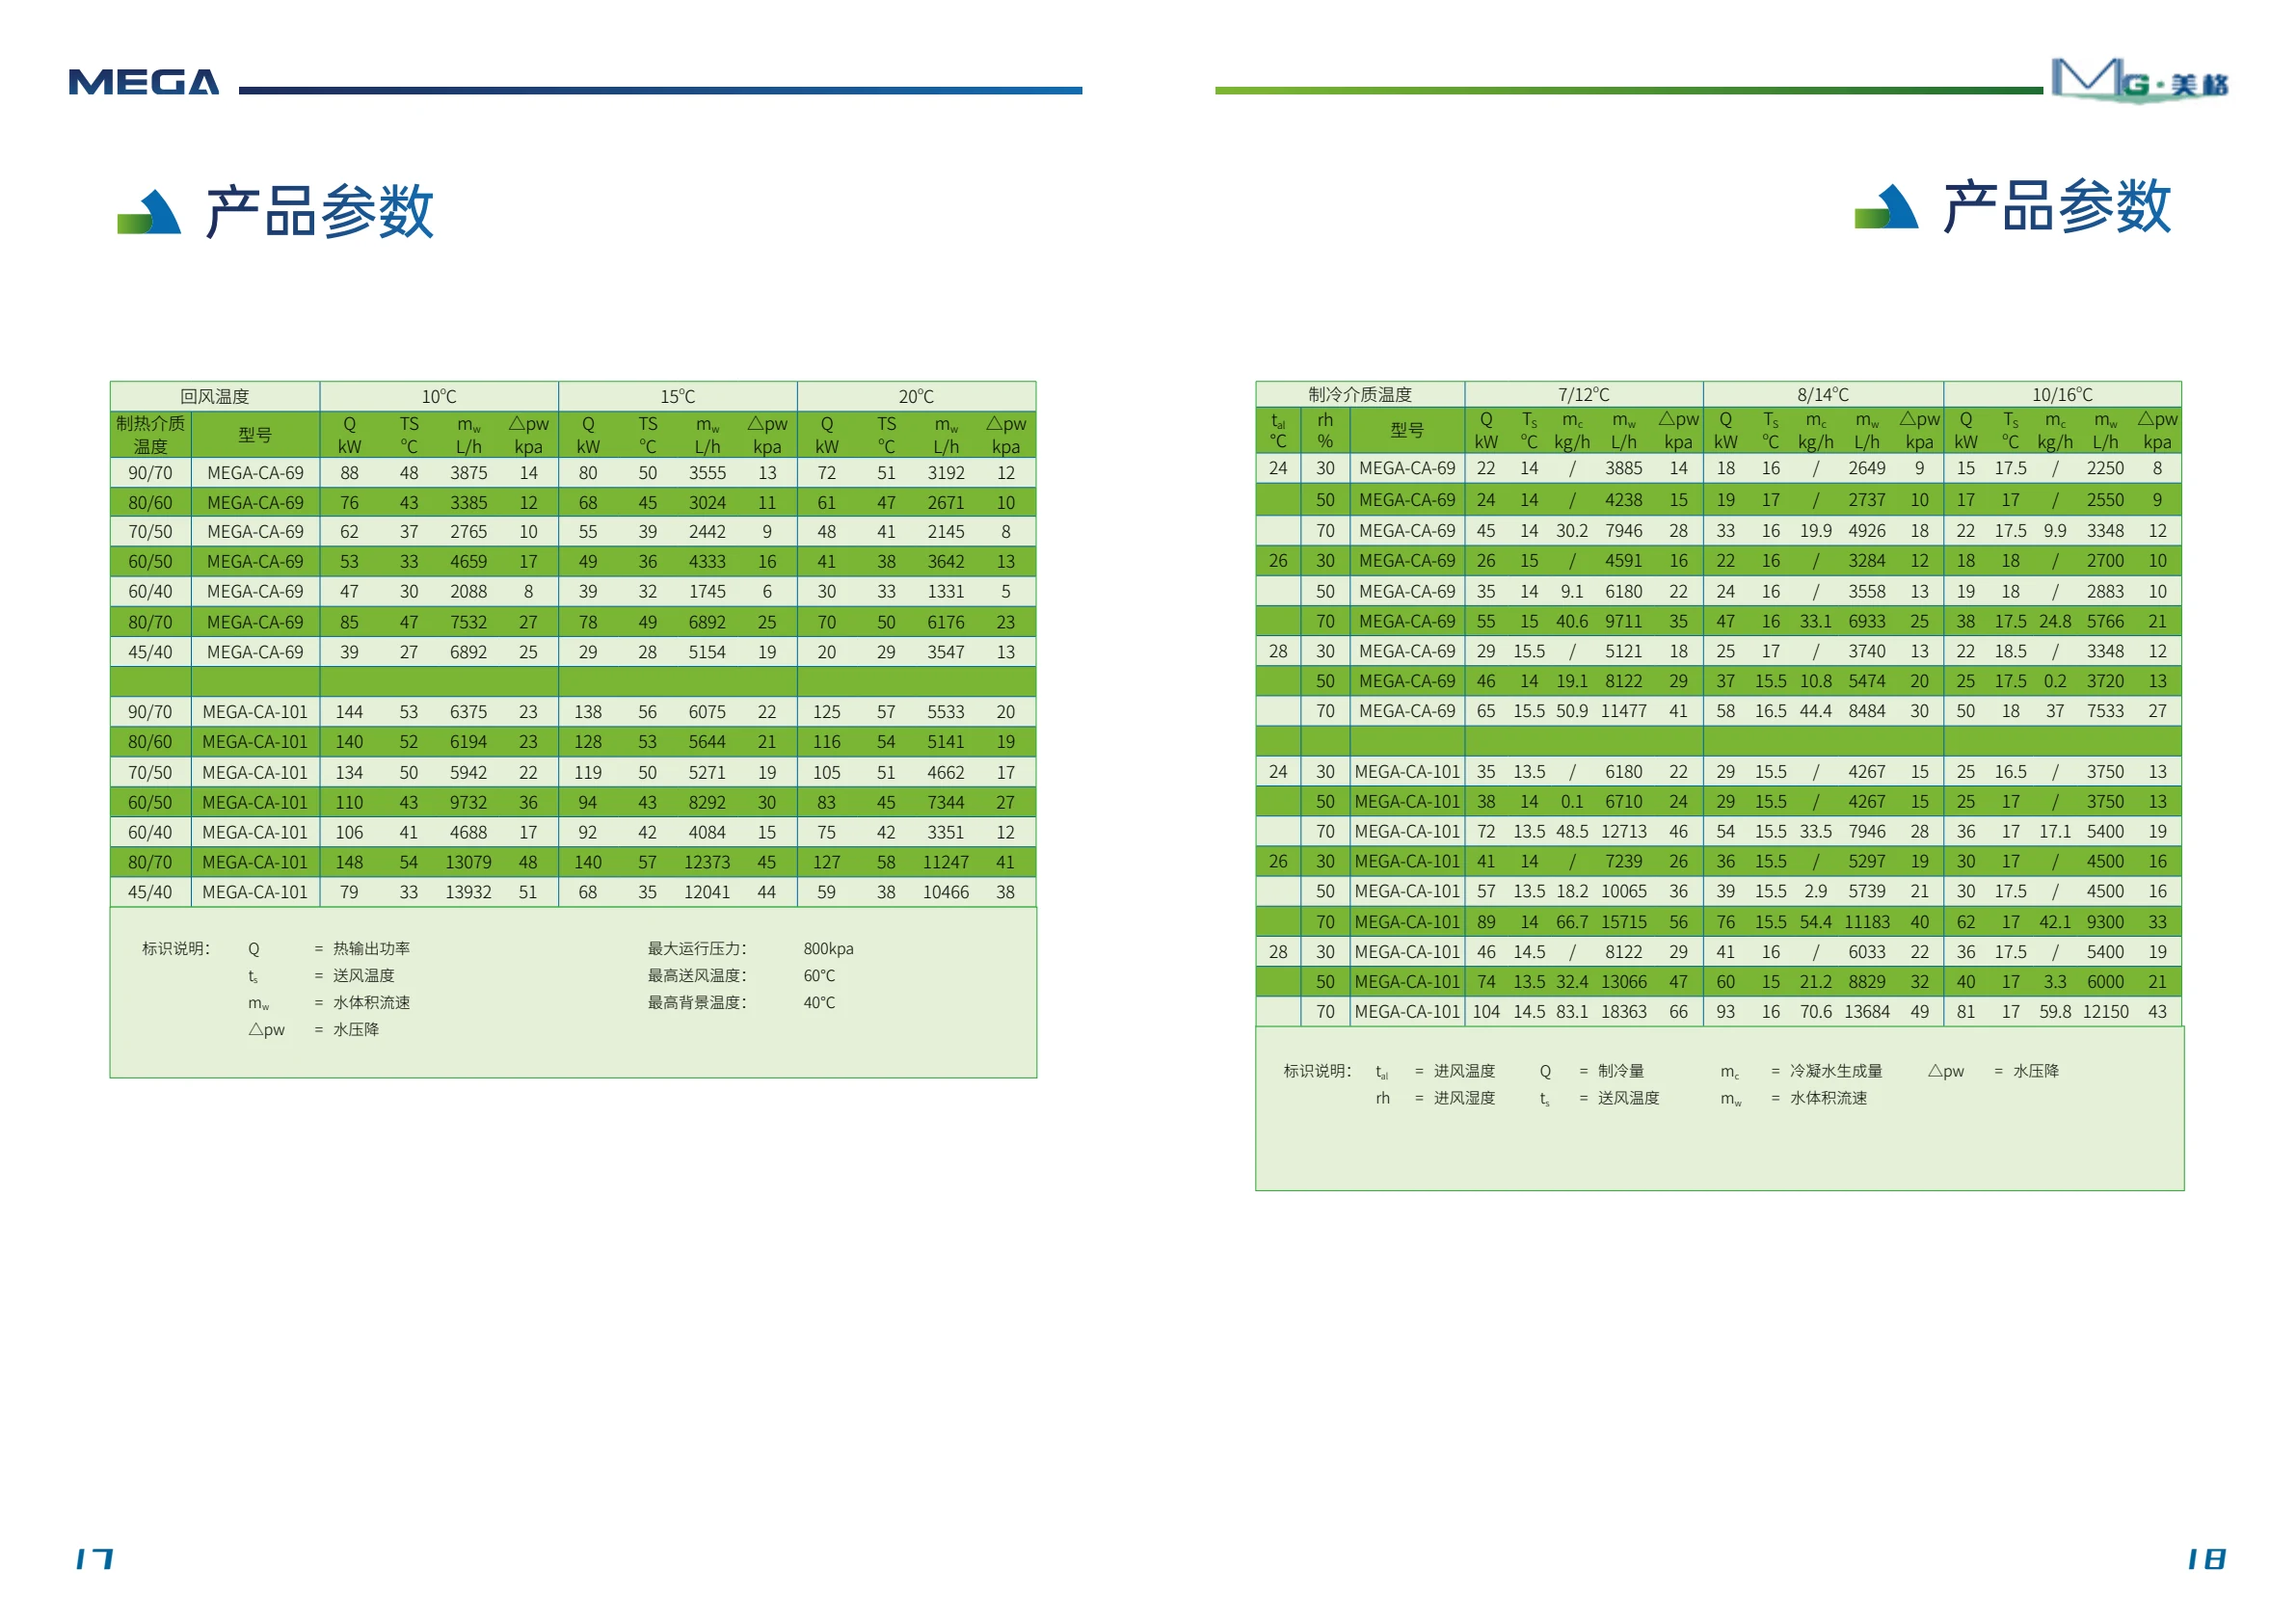Click the cell showing 5154
Viewport: 2296px width, 1623px height.
(x=707, y=652)
